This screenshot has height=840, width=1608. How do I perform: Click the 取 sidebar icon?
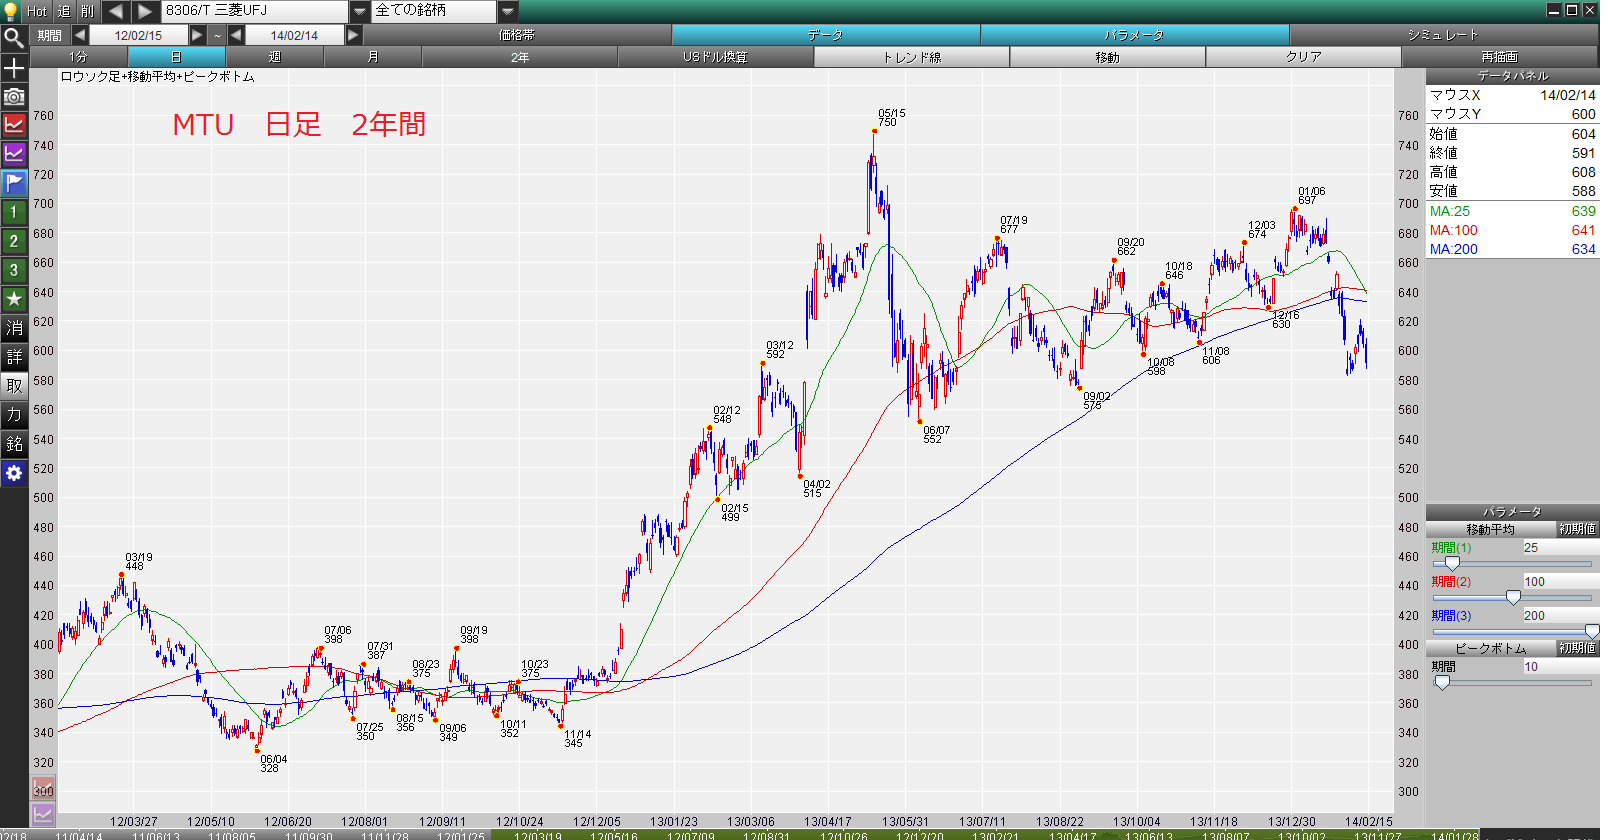tap(14, 386)
